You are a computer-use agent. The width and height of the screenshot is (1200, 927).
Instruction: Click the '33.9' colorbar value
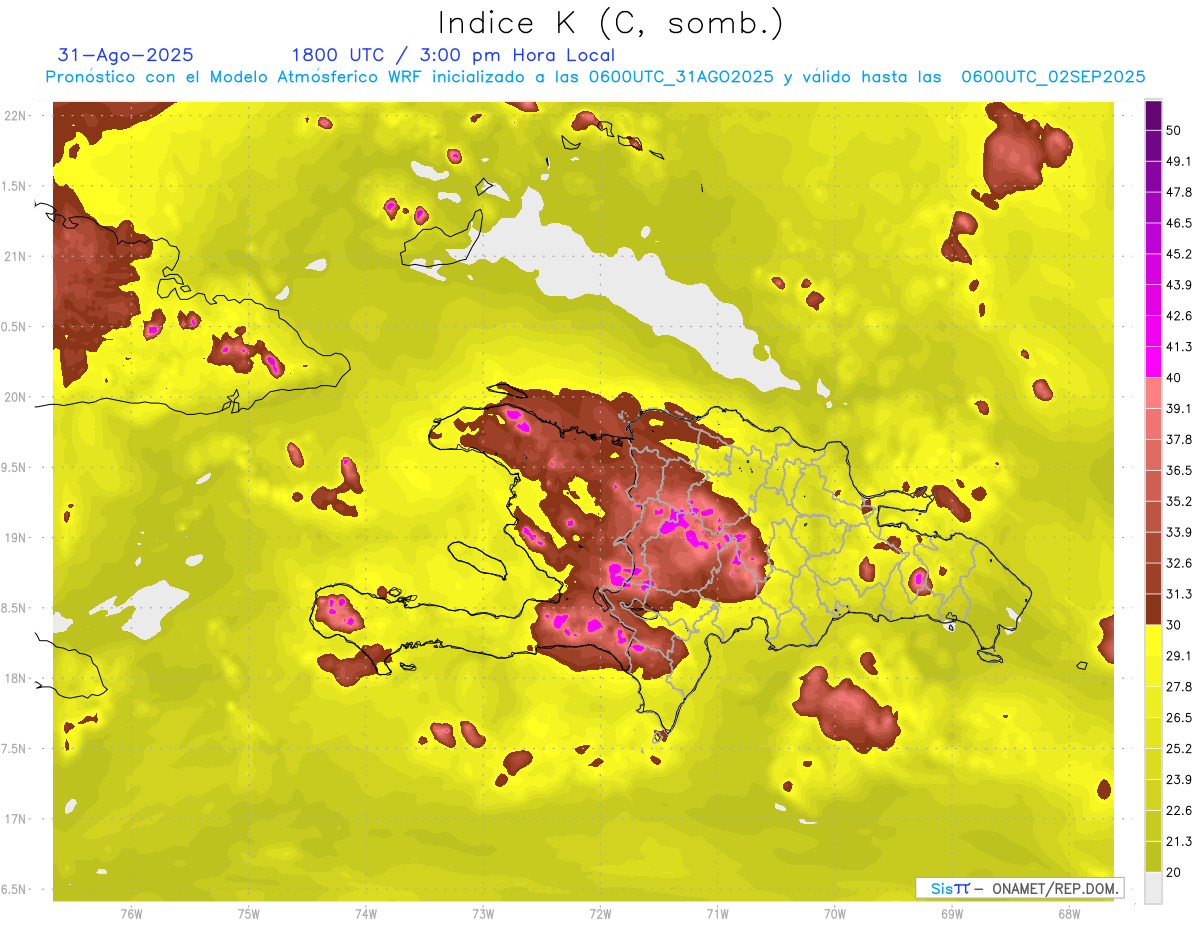click(x=1178, y=532)
